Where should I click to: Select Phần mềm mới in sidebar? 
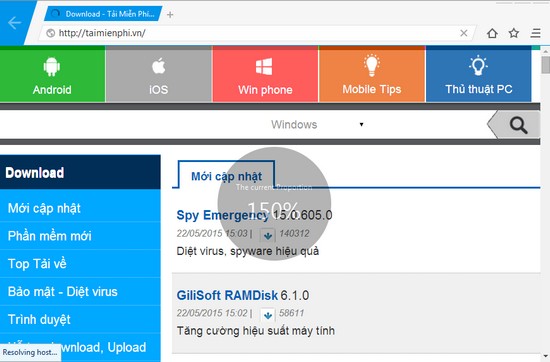[x=49, y=236]
